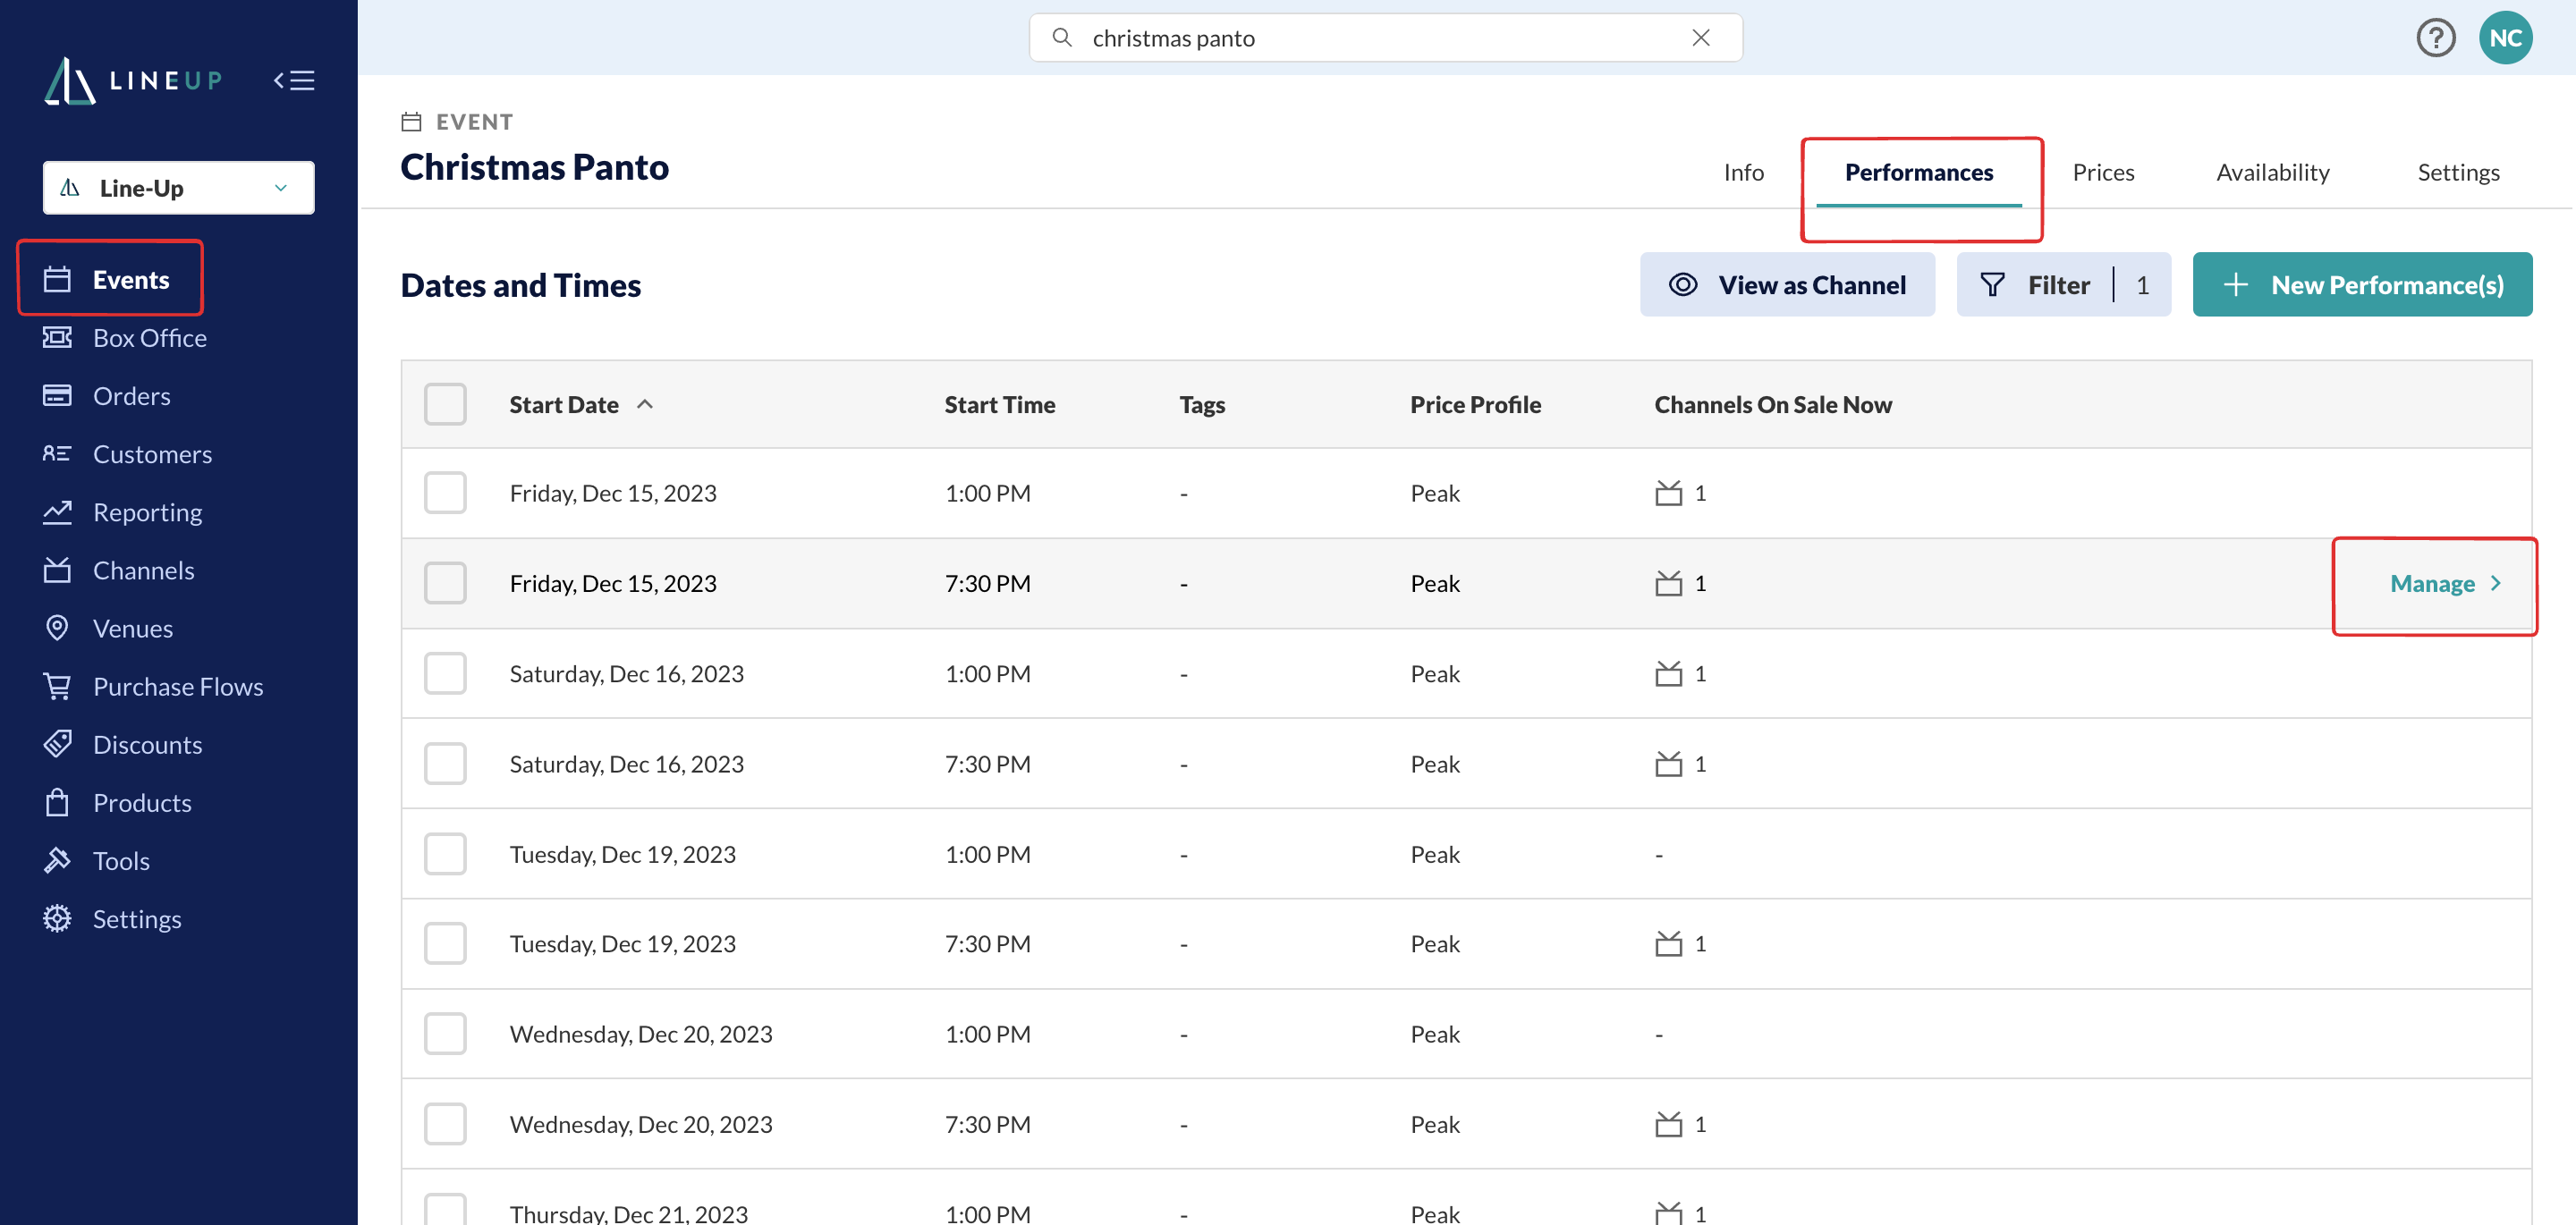This screenshot has width=2576, height=1225.
Task: Toggle View as Channel button
Action: click(1787, 285)
